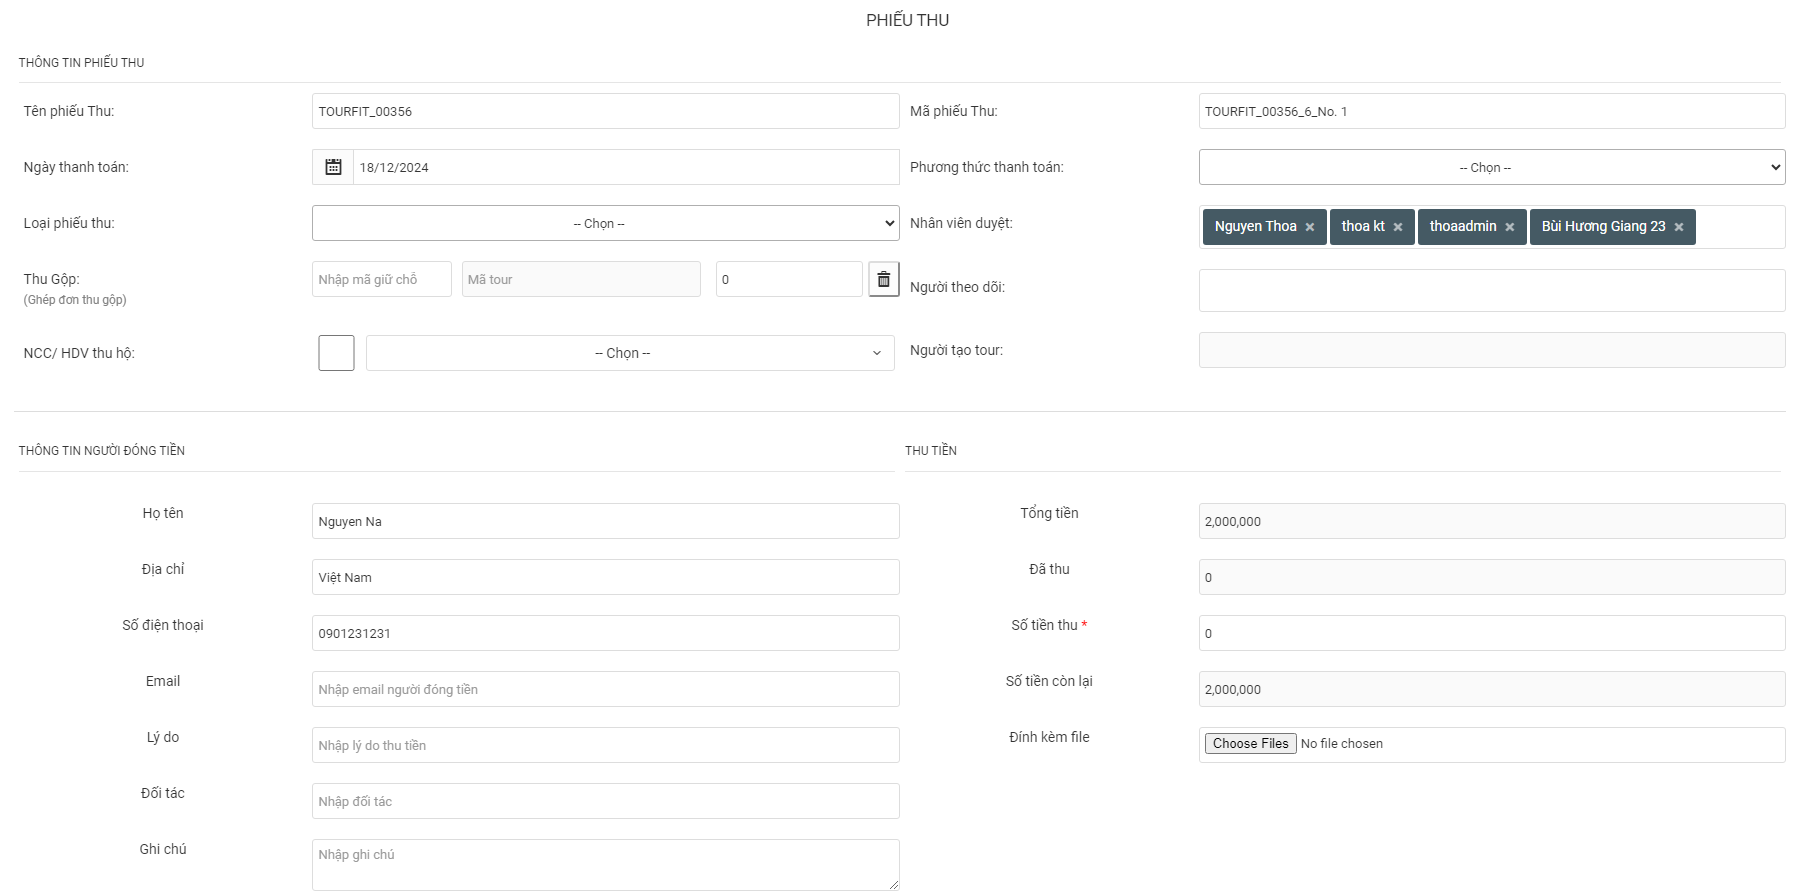Edit the Địa chỉ field Việt Nam

(605, 577)
